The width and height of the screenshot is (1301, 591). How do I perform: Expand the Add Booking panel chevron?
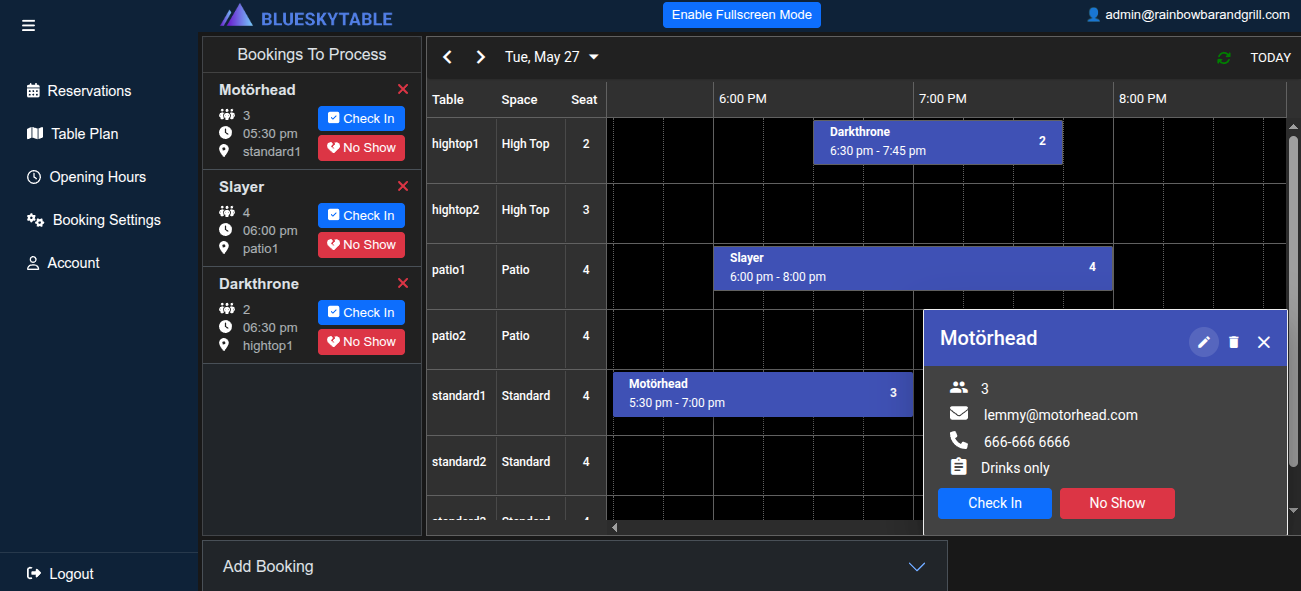pos(917,567)
